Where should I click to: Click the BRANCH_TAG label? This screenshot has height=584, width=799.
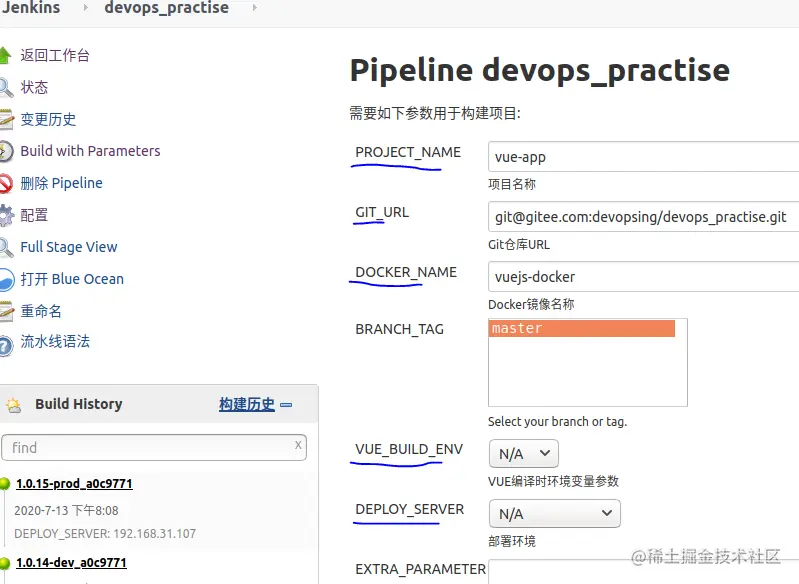click(x=400, y=329)
